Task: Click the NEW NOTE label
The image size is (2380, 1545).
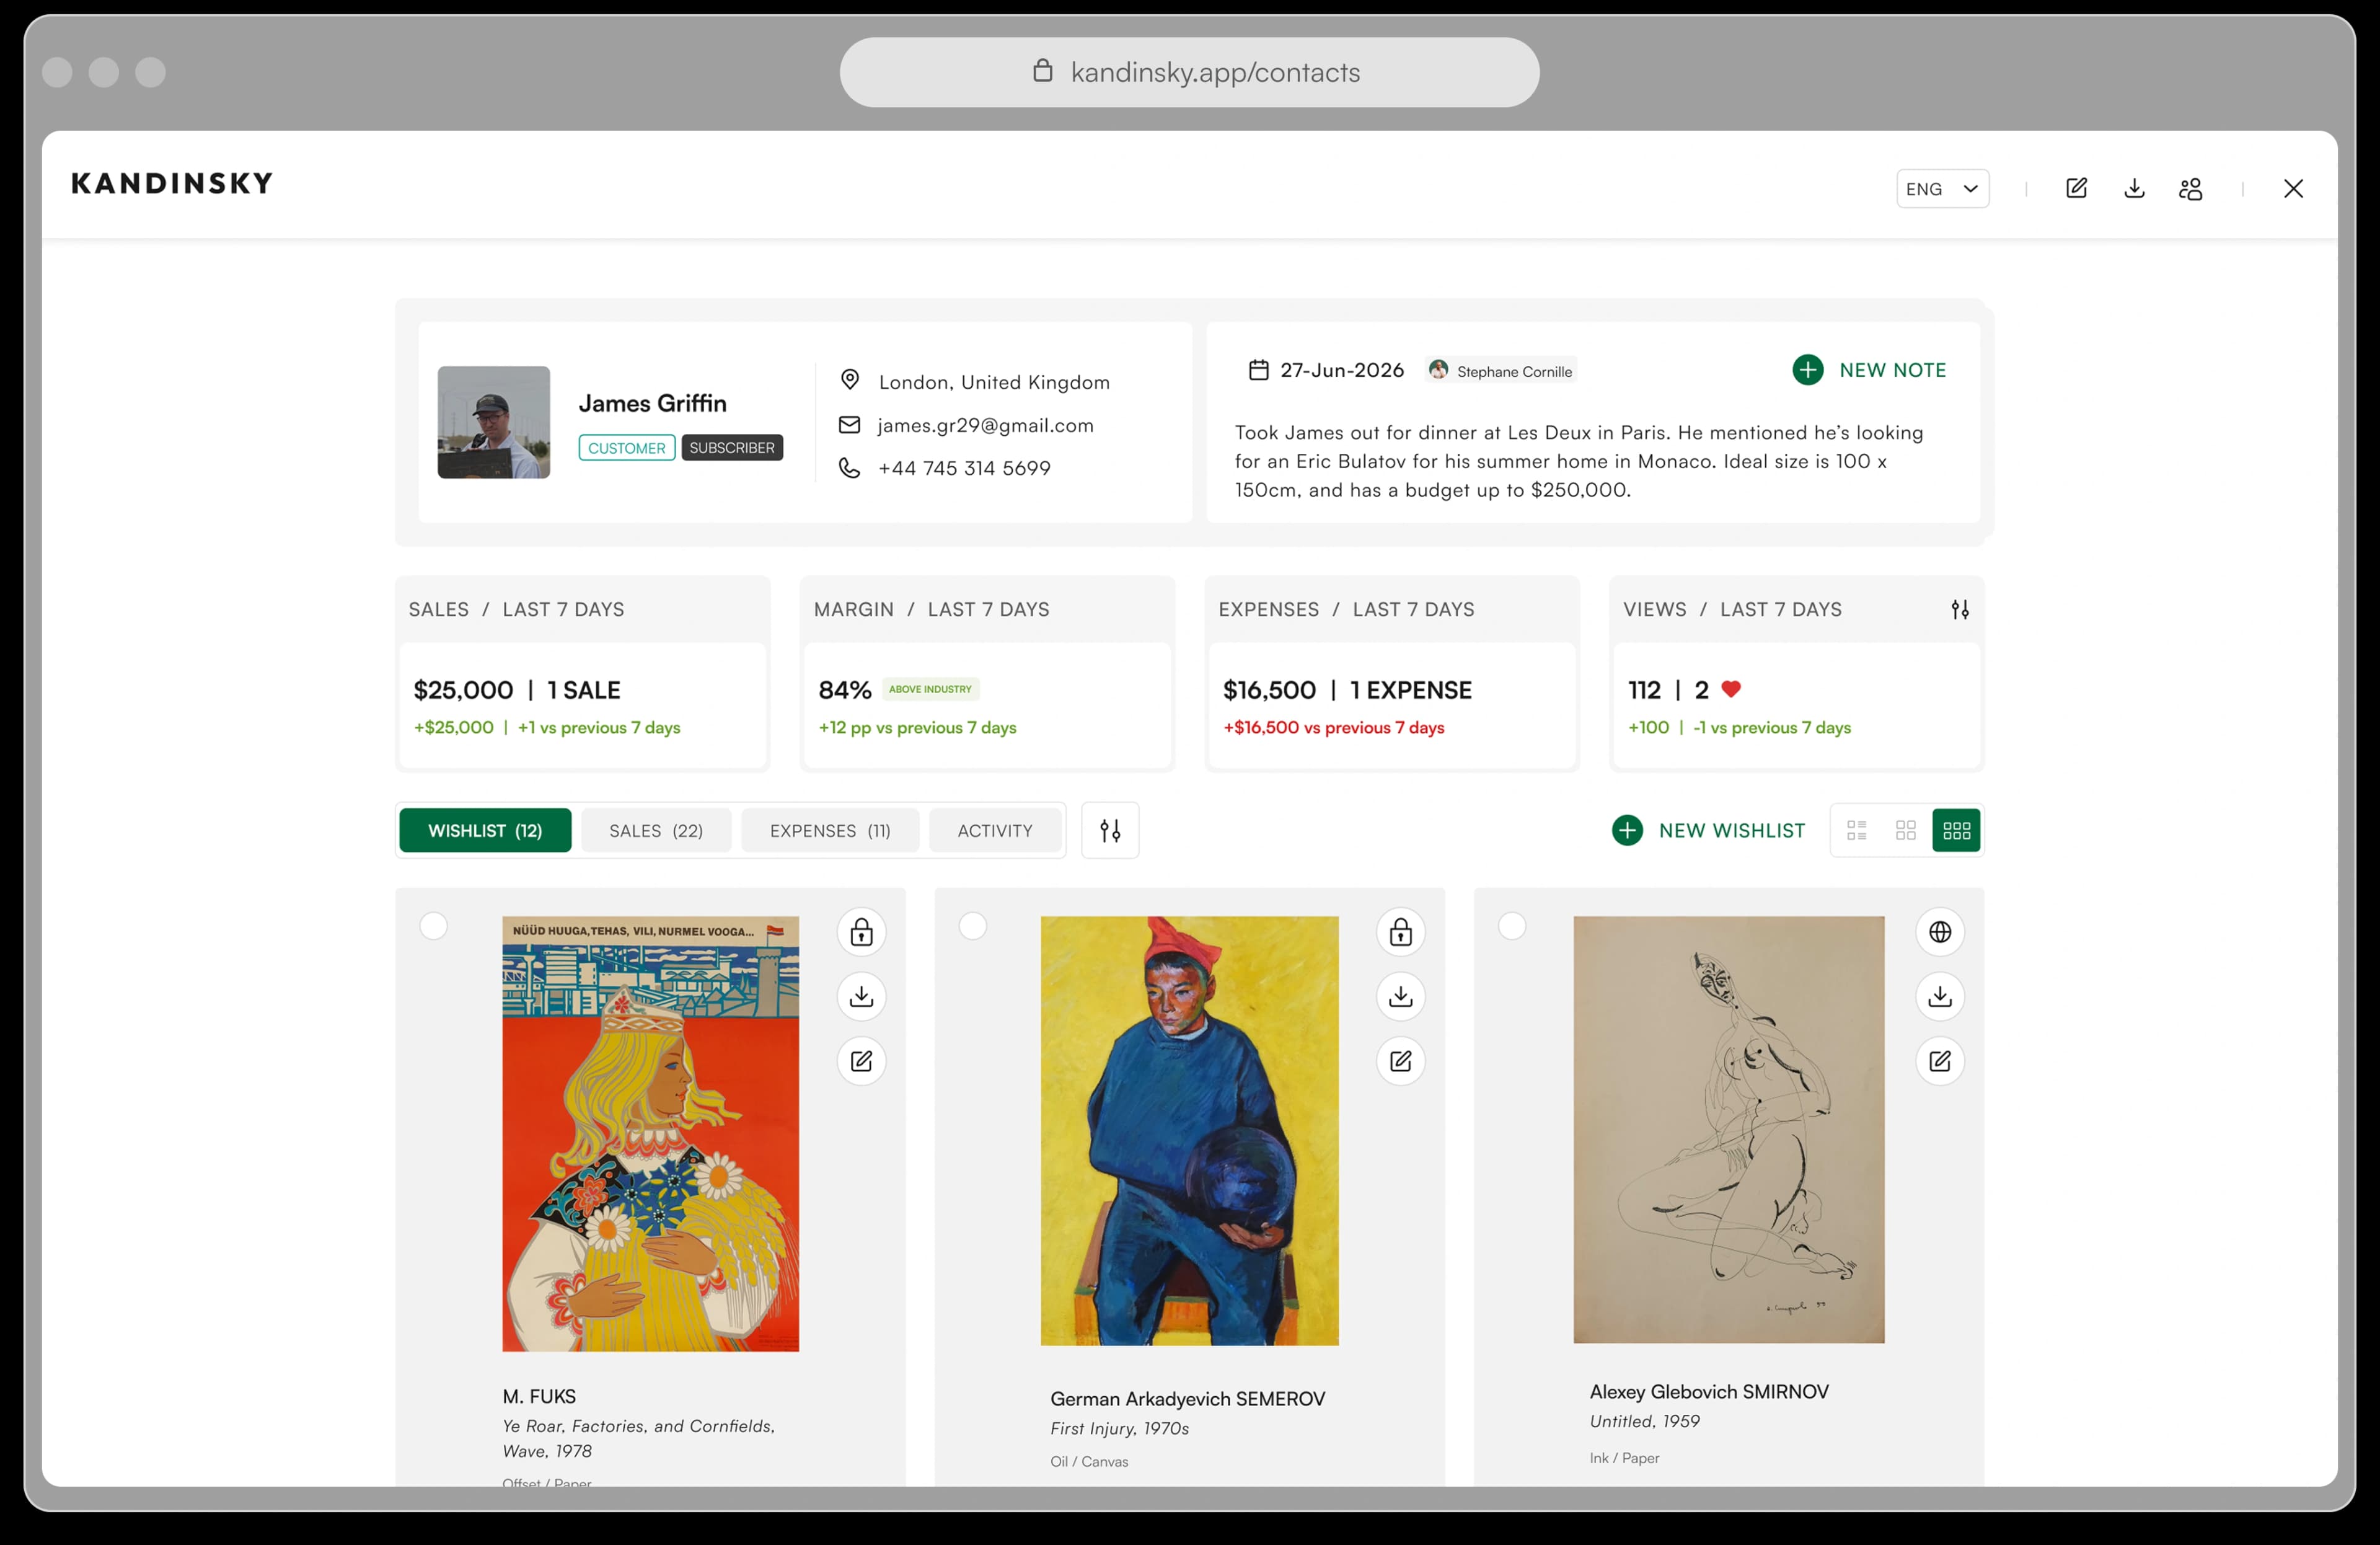Action: point(1892,370)
